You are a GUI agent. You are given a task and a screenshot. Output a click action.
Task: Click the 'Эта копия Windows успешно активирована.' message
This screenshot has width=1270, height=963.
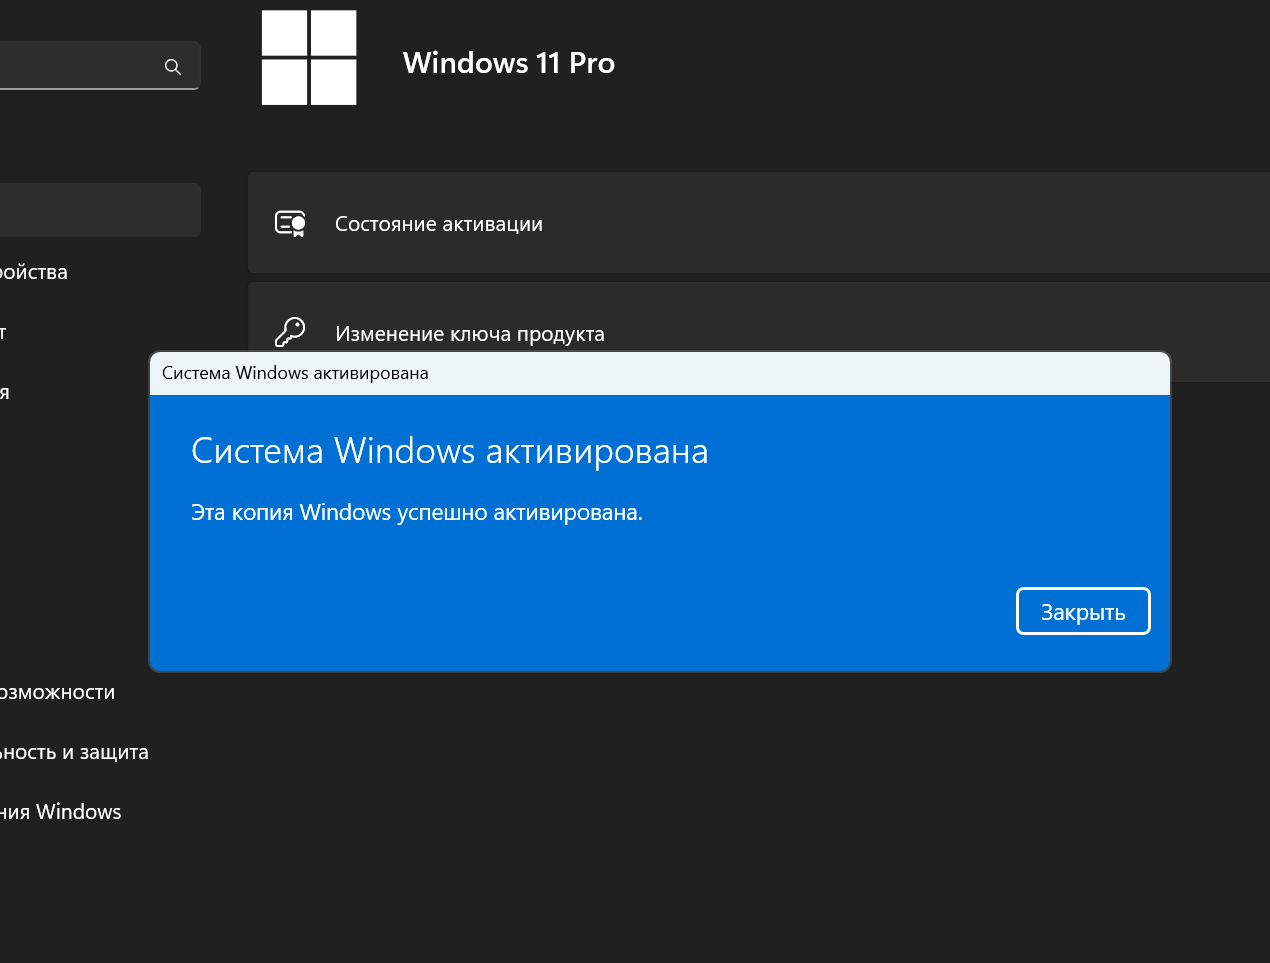417,512
